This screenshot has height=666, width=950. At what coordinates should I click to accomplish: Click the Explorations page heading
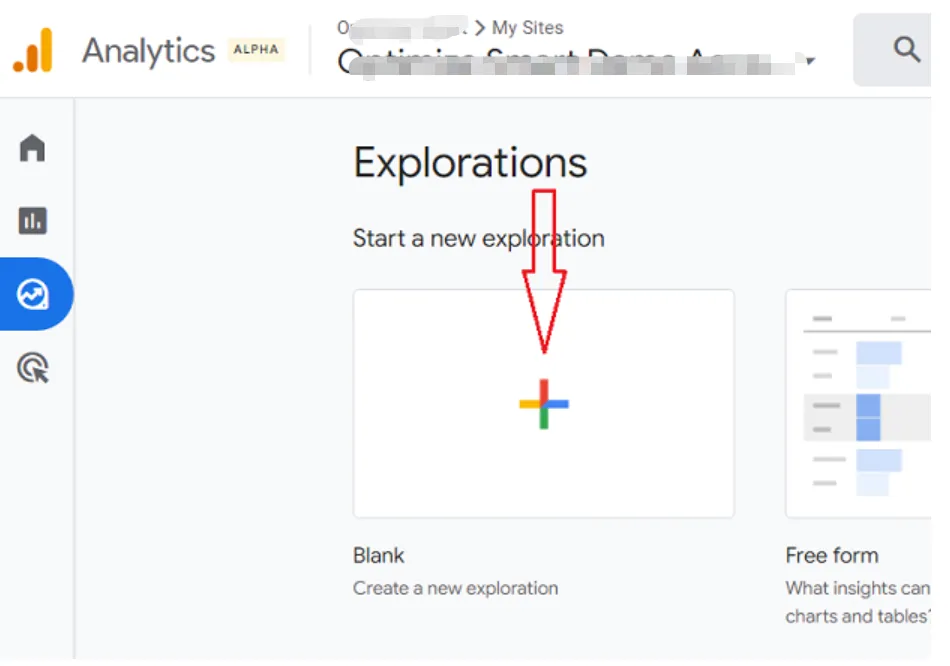point(470,164)
